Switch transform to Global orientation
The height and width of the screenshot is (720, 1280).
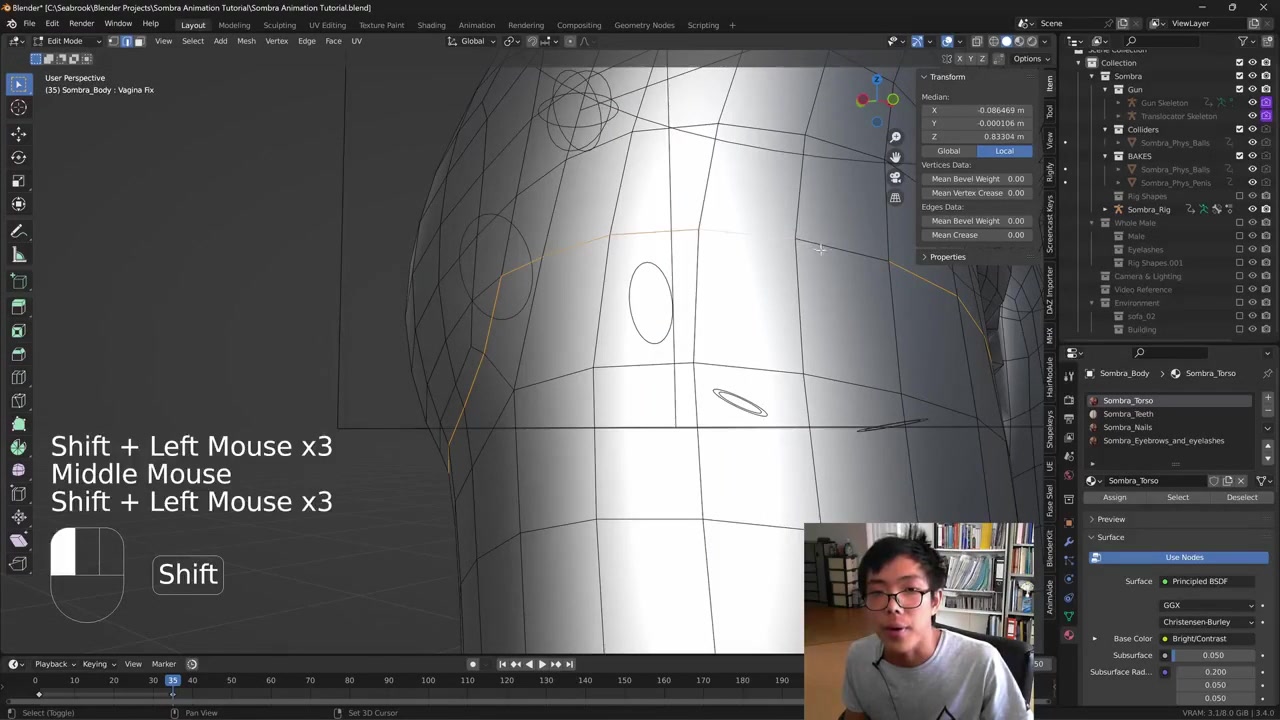pyautogui.click(x=948, y=151)
